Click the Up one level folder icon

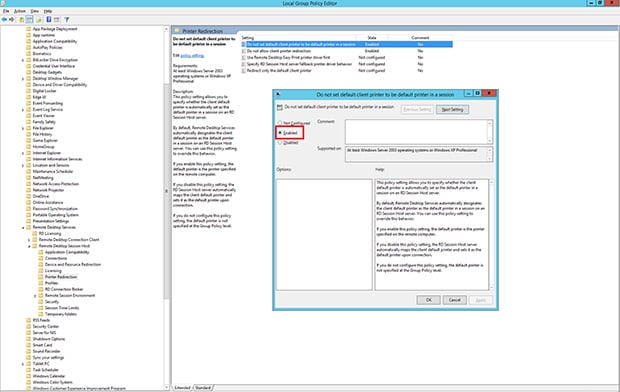click(21, 19)
